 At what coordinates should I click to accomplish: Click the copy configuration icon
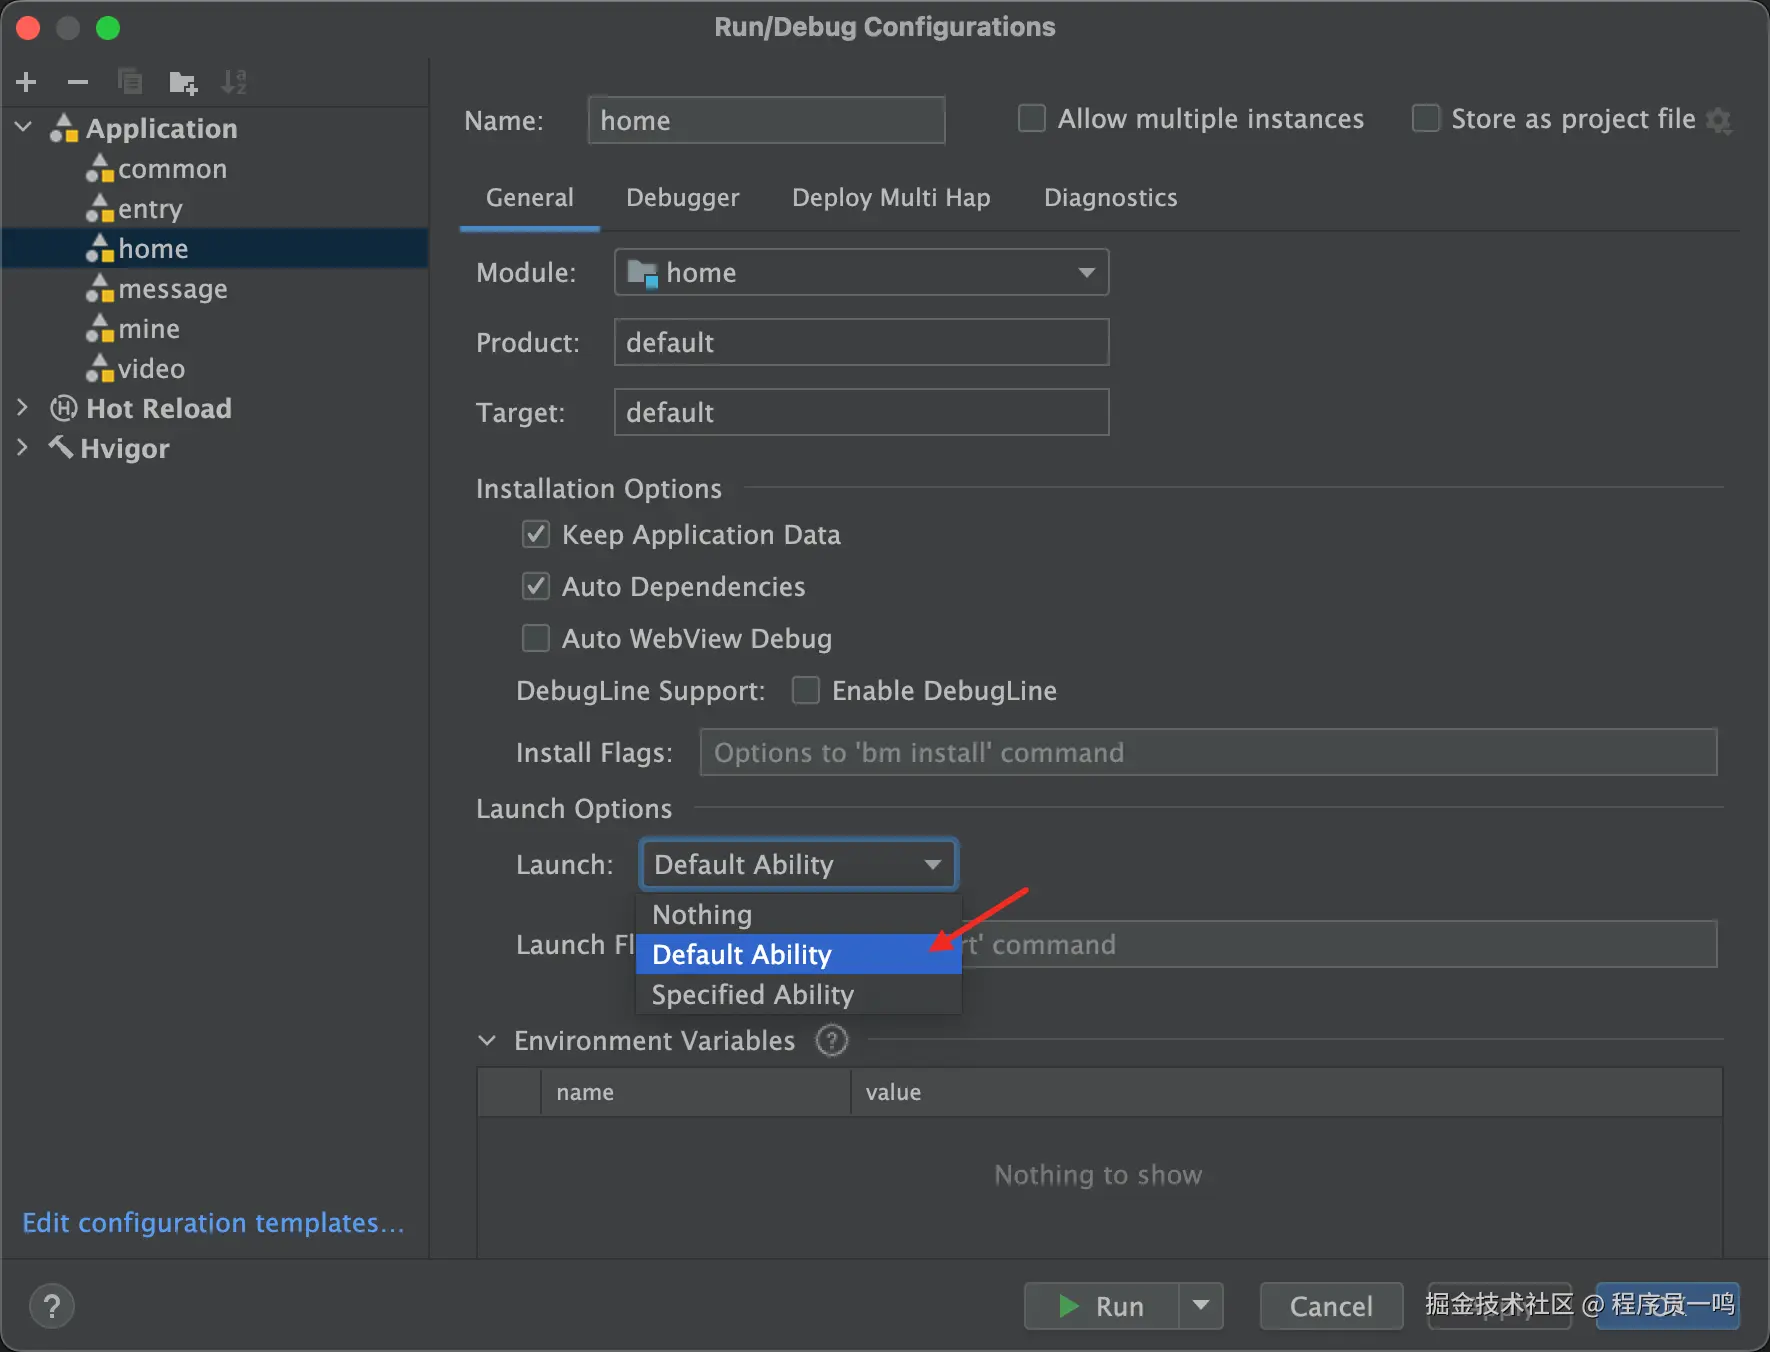point(130,82)
